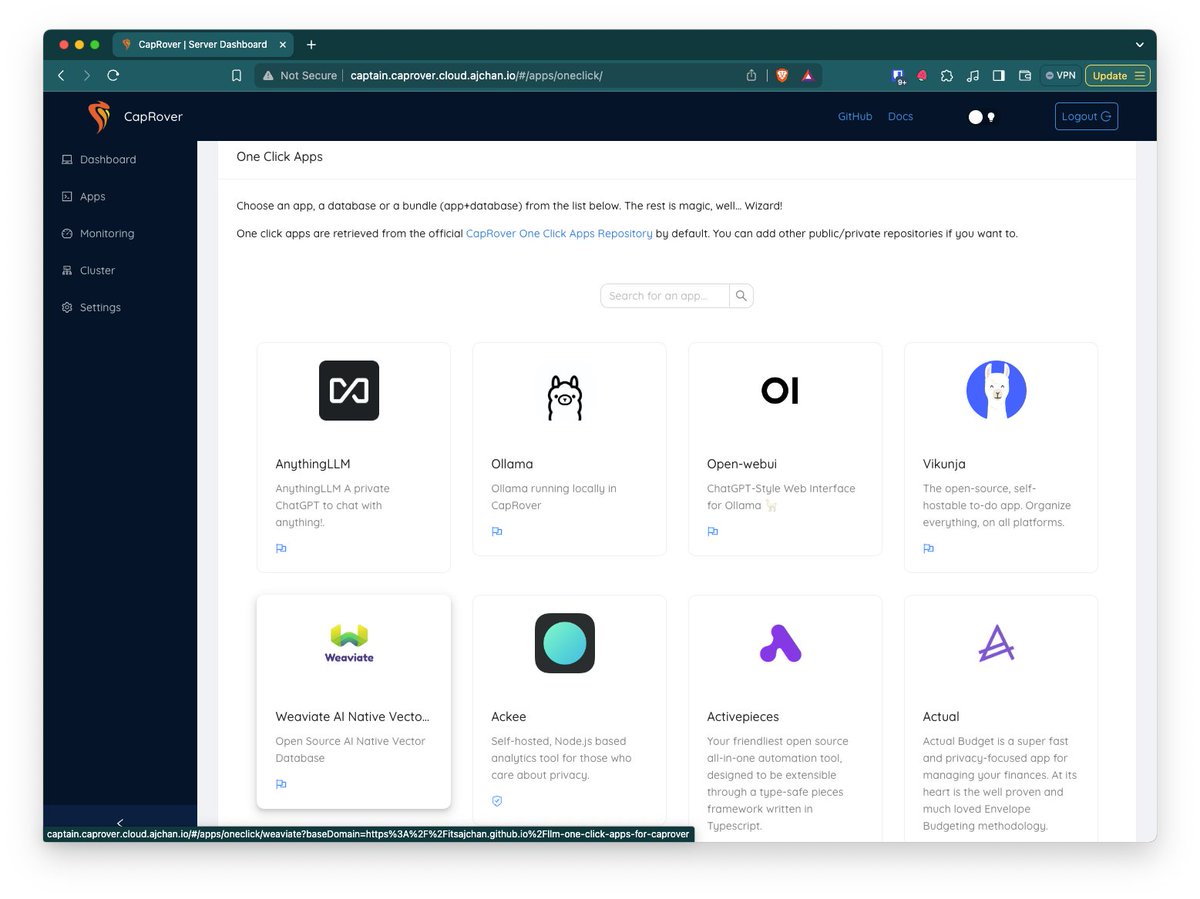Open Settings in the sidebar
The height and width of the screenshot is (899, 1200).
click(100, 308)
